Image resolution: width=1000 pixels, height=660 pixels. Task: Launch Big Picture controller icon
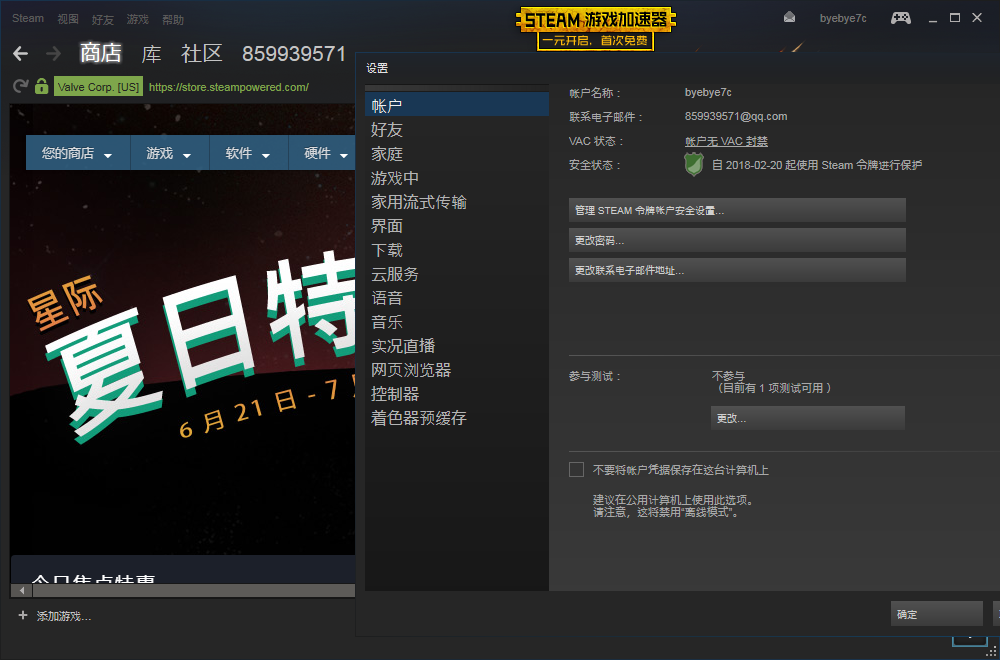[x=901, y=18]
